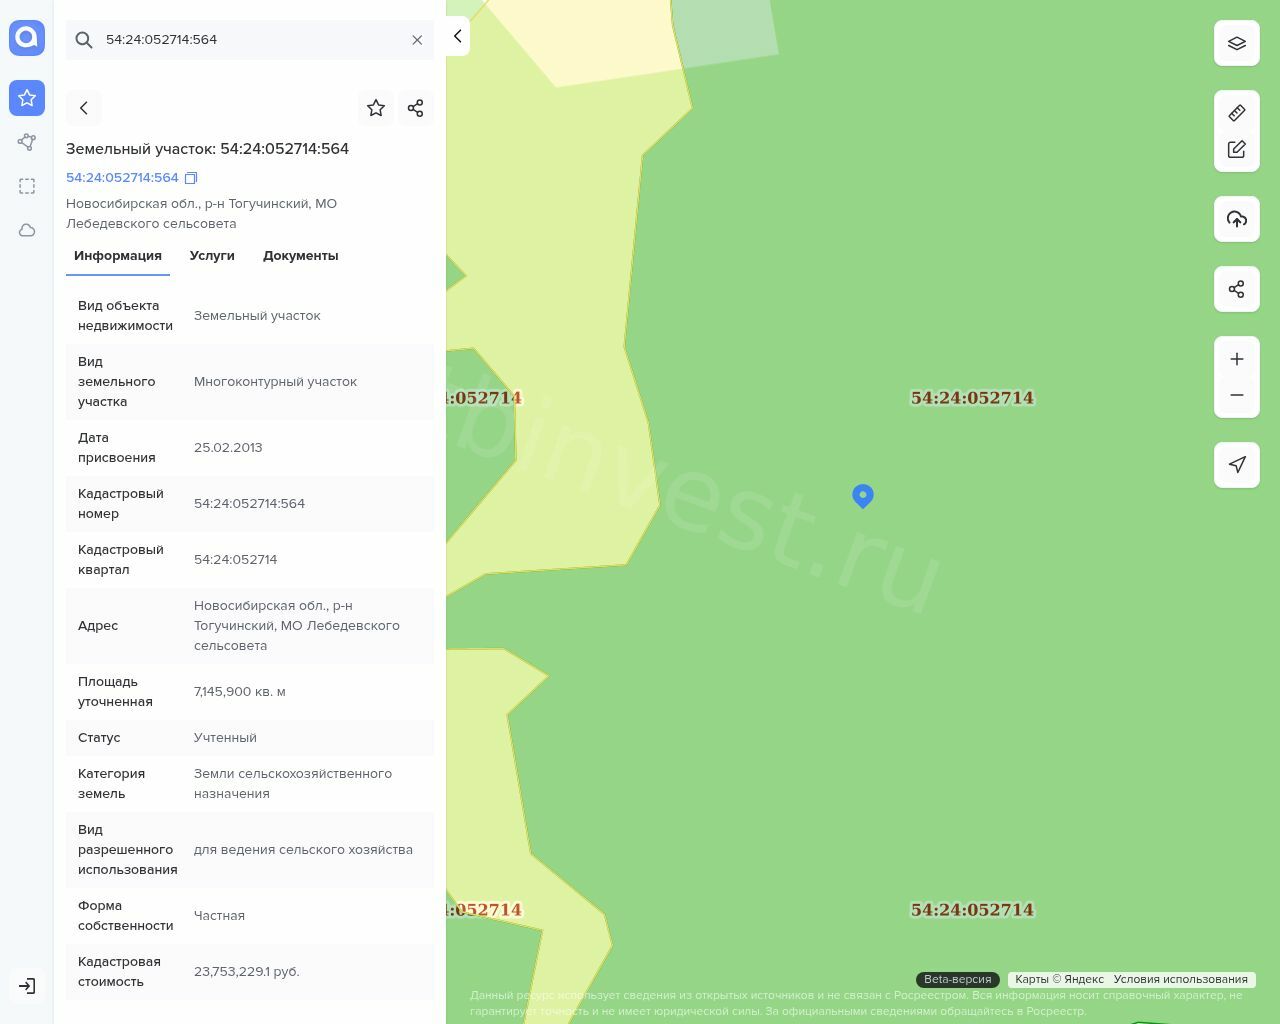Click the cloud upload icon on map
This screenshot has width=1280, height=1024.
(x=1236, y=219)
